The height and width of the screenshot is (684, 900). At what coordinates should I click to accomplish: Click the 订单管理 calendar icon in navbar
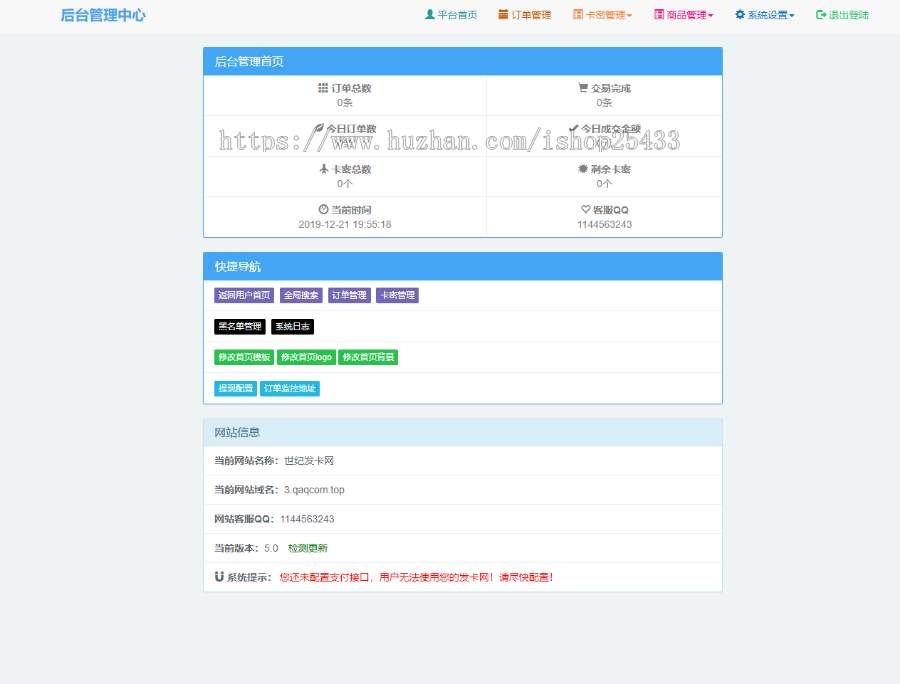(503, 14)
